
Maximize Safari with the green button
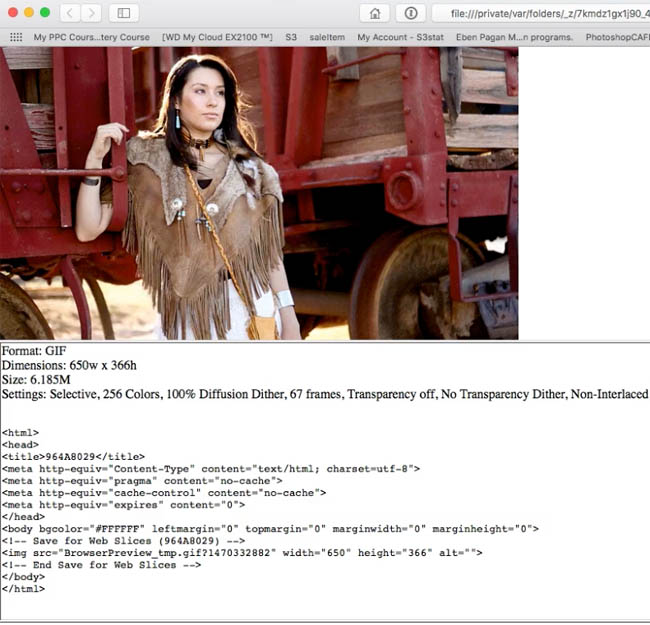[x=45, y=13]
